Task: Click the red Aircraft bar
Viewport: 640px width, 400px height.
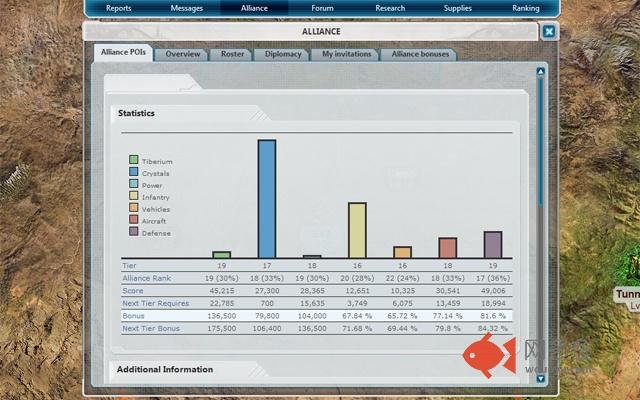Action: coord(448,248)
